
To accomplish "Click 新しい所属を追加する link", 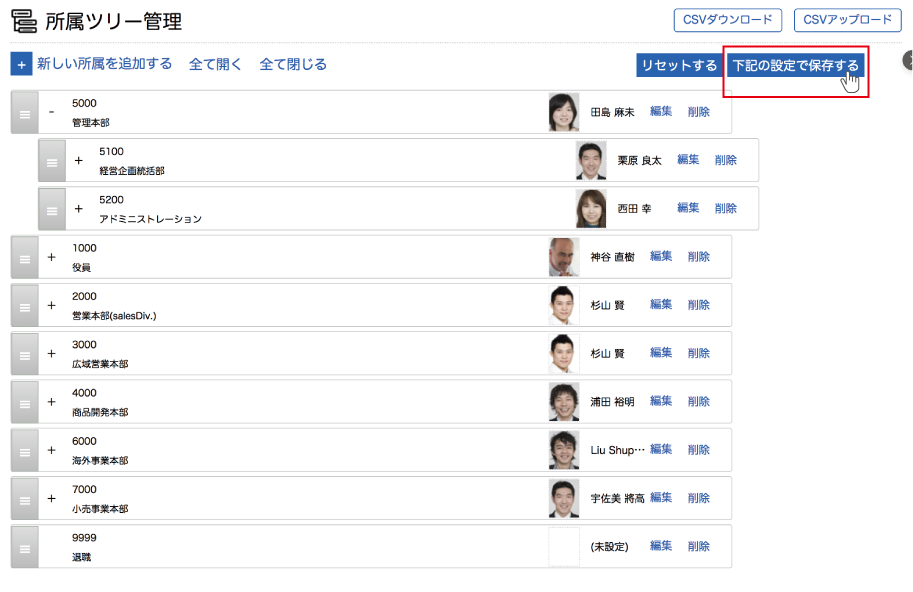I will [x=105, y=64].
